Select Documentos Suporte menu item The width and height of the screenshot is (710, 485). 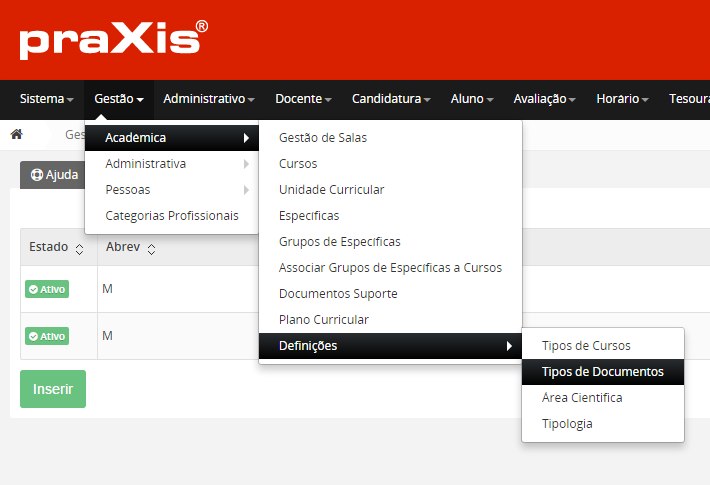coord(390,294)
